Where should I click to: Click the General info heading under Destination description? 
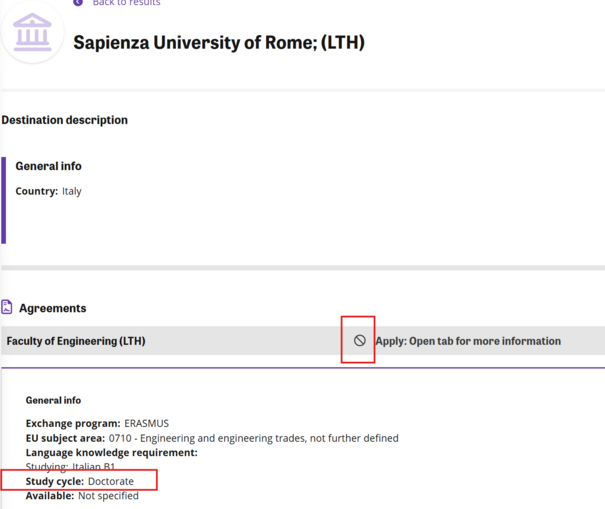click(48, 166)
